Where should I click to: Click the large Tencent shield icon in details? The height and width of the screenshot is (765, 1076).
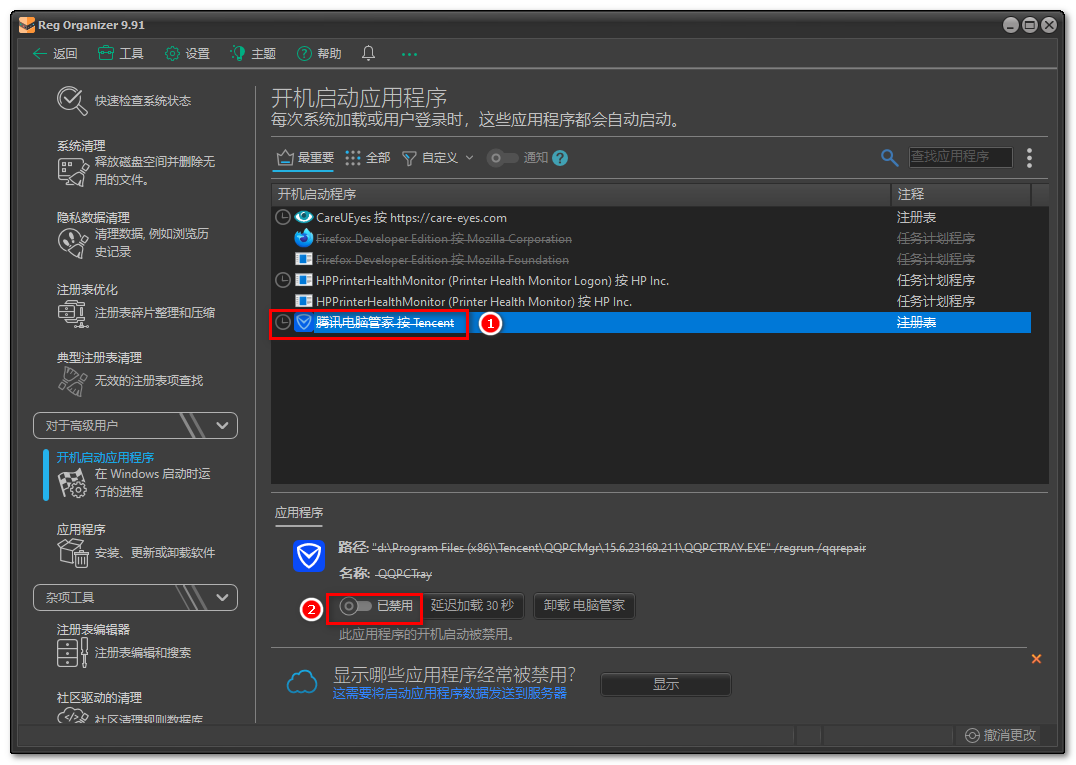coord(309,556)
